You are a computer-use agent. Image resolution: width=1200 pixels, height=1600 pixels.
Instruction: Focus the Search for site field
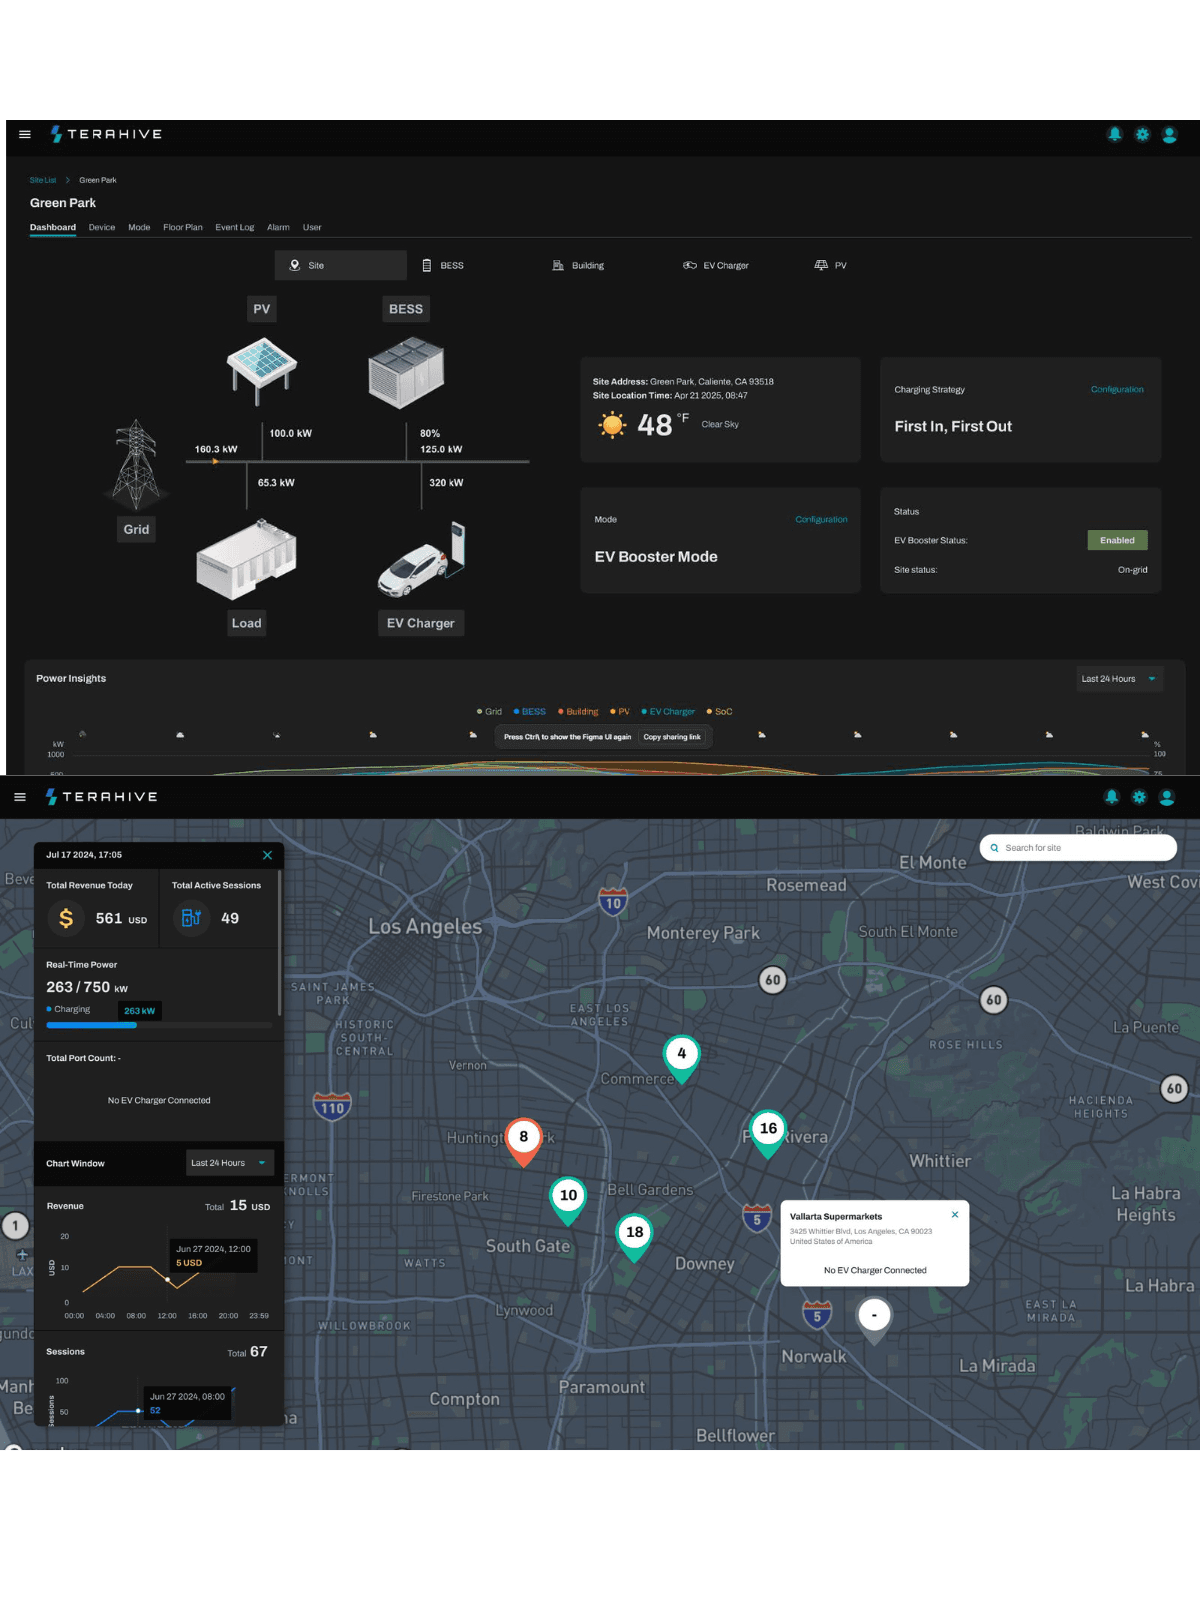1078,848
